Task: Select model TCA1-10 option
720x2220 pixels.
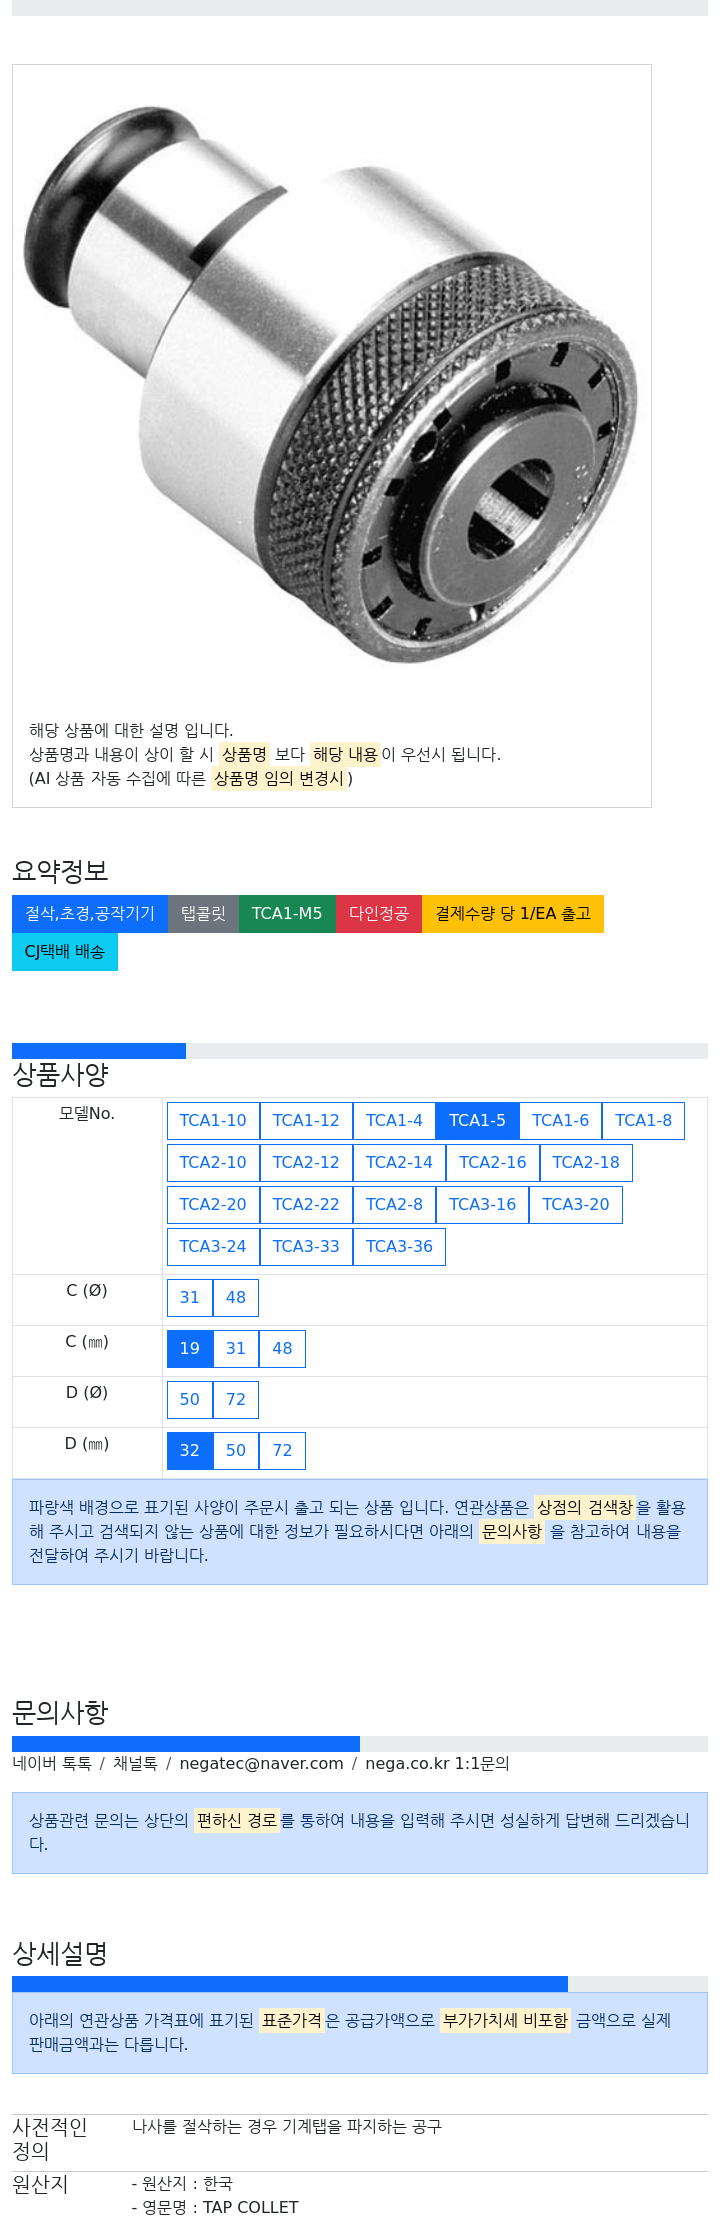Action: click(x=213, y=1120)
